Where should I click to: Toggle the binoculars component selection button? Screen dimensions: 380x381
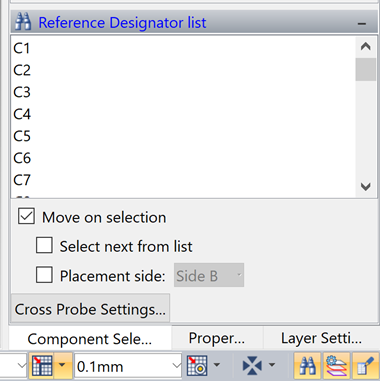(x=307, y=366)
